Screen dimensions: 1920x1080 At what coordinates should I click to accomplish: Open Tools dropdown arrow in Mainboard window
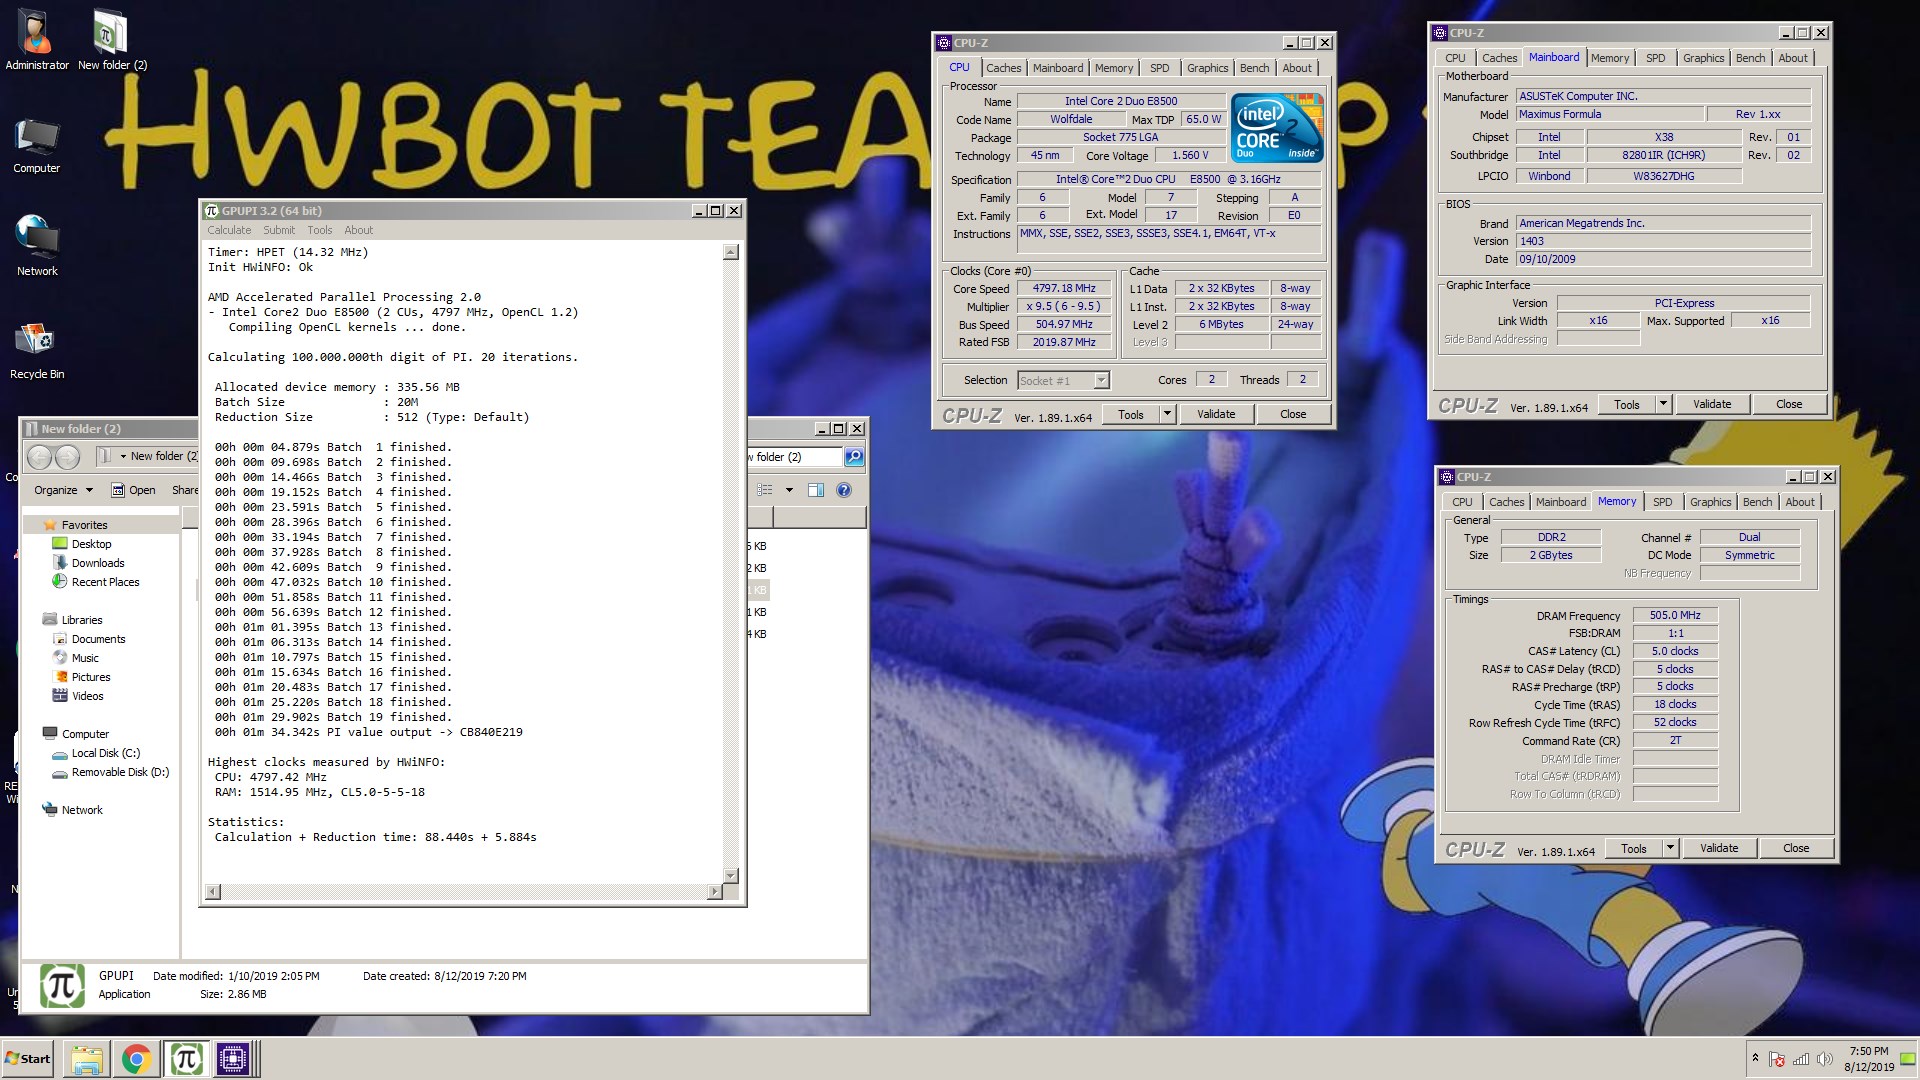pyautogui.click(x=1663, y=404)
